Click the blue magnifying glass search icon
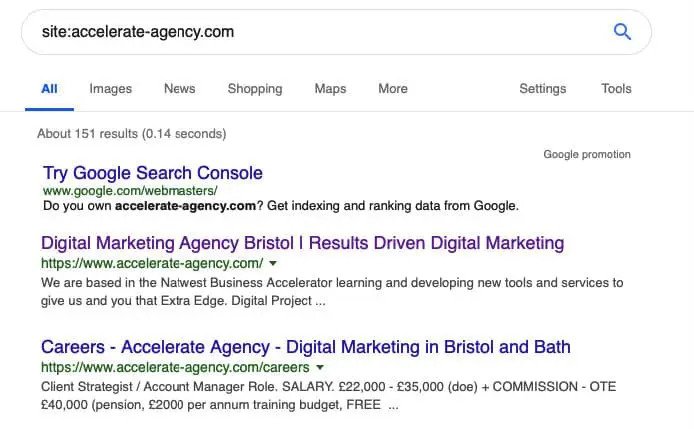The image size is (694, 429). point(622,32)
